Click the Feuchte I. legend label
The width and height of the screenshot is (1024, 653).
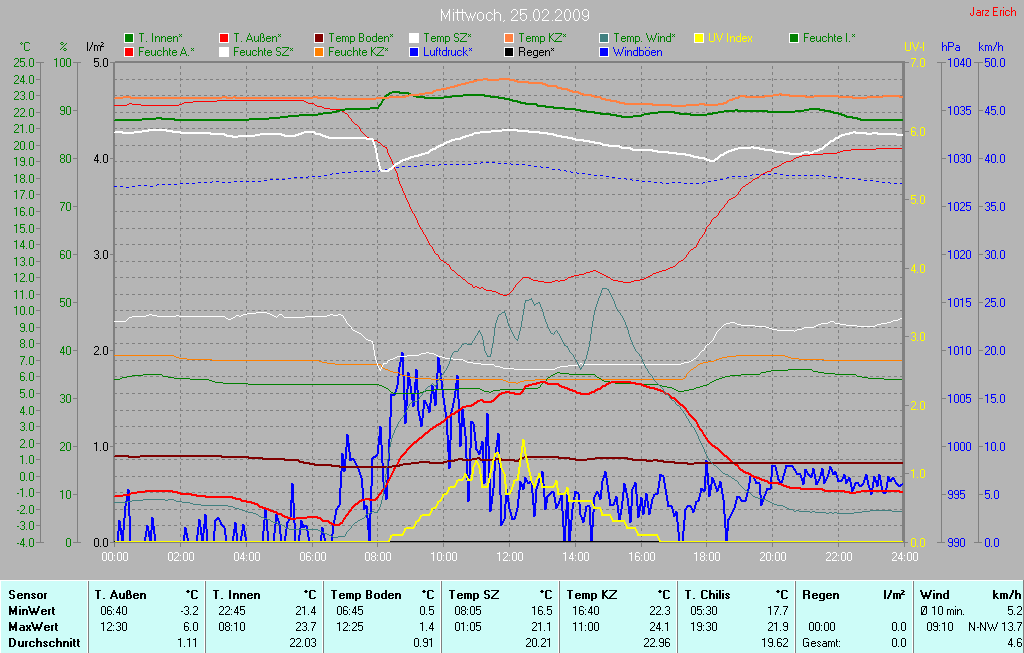pos(829,38)
